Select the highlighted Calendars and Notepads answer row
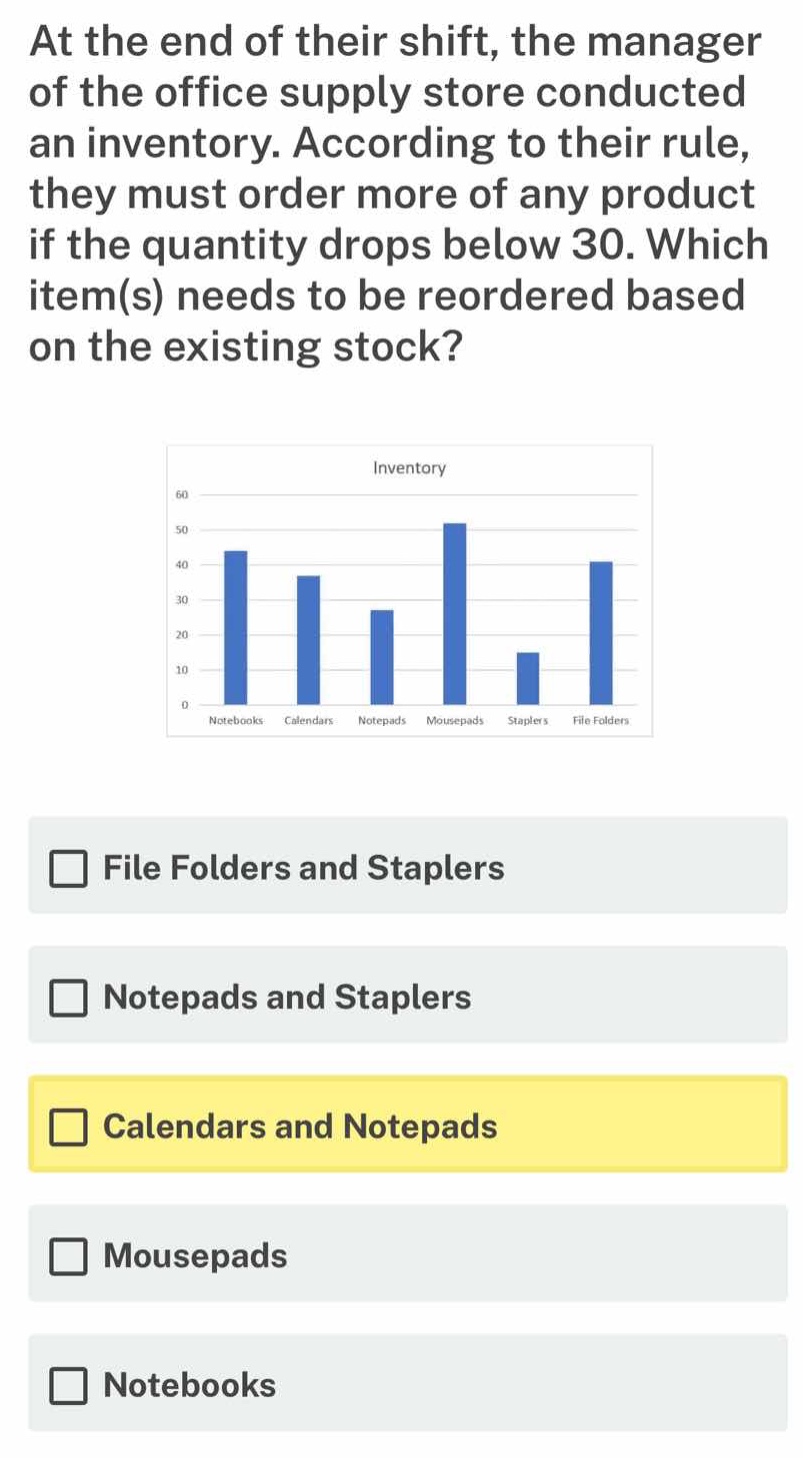Image resolution: width=803 pixels, height=1458 pixels. coord(408,1124)
